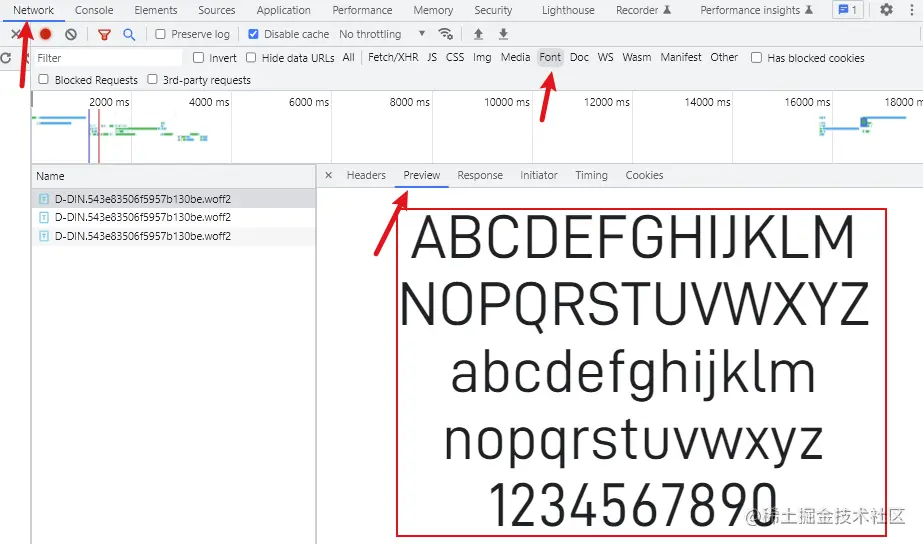Show the Timing tab of request
Image resolution: width=923 pixels, height=544 pixels.
[591, 175]
